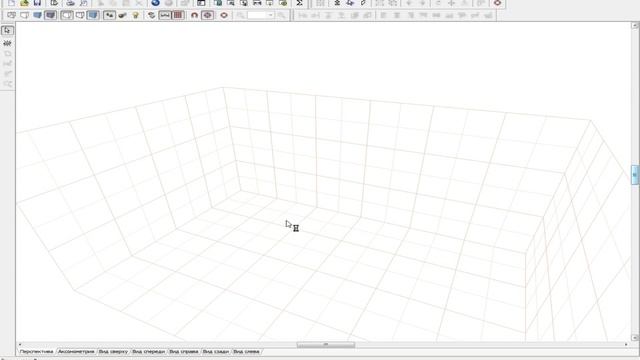The height and width of the screenshot is (360, 640).
Task: Click the red ring icon in second toolbar
Action: coord(224,15)
